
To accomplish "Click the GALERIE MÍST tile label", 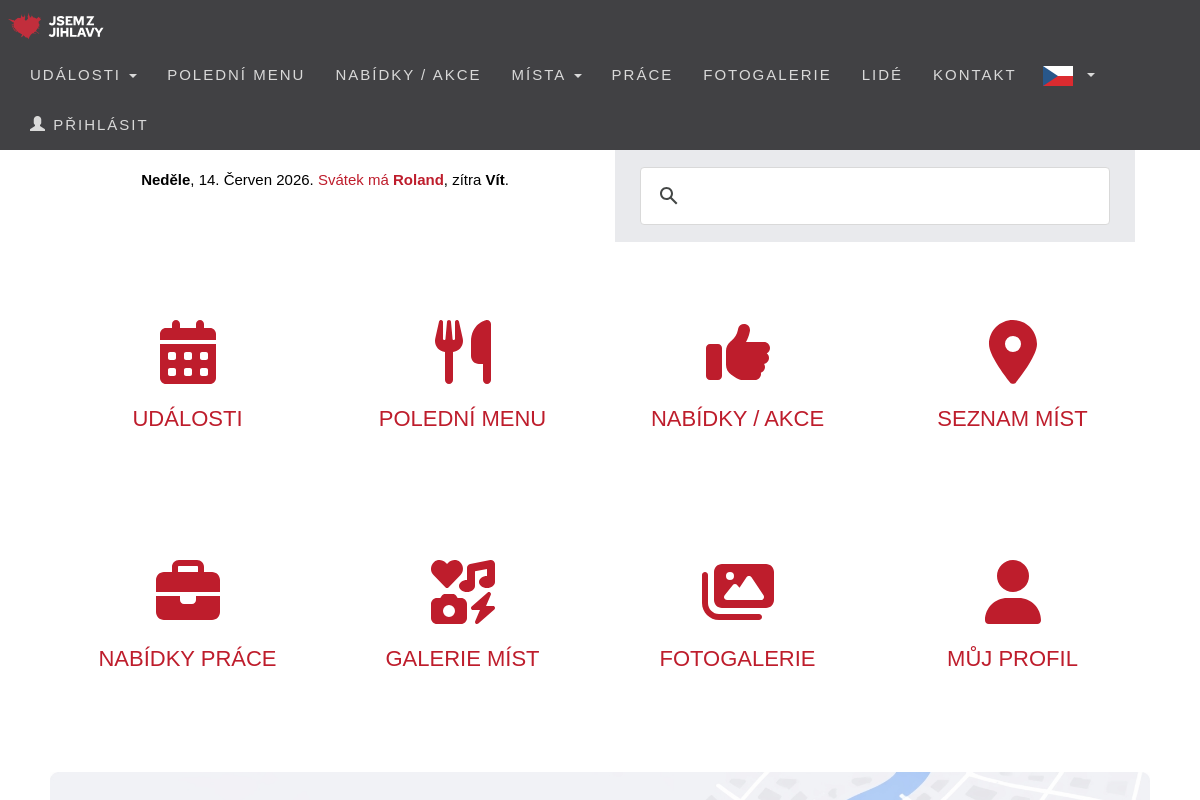I will [x=463, y=659].
